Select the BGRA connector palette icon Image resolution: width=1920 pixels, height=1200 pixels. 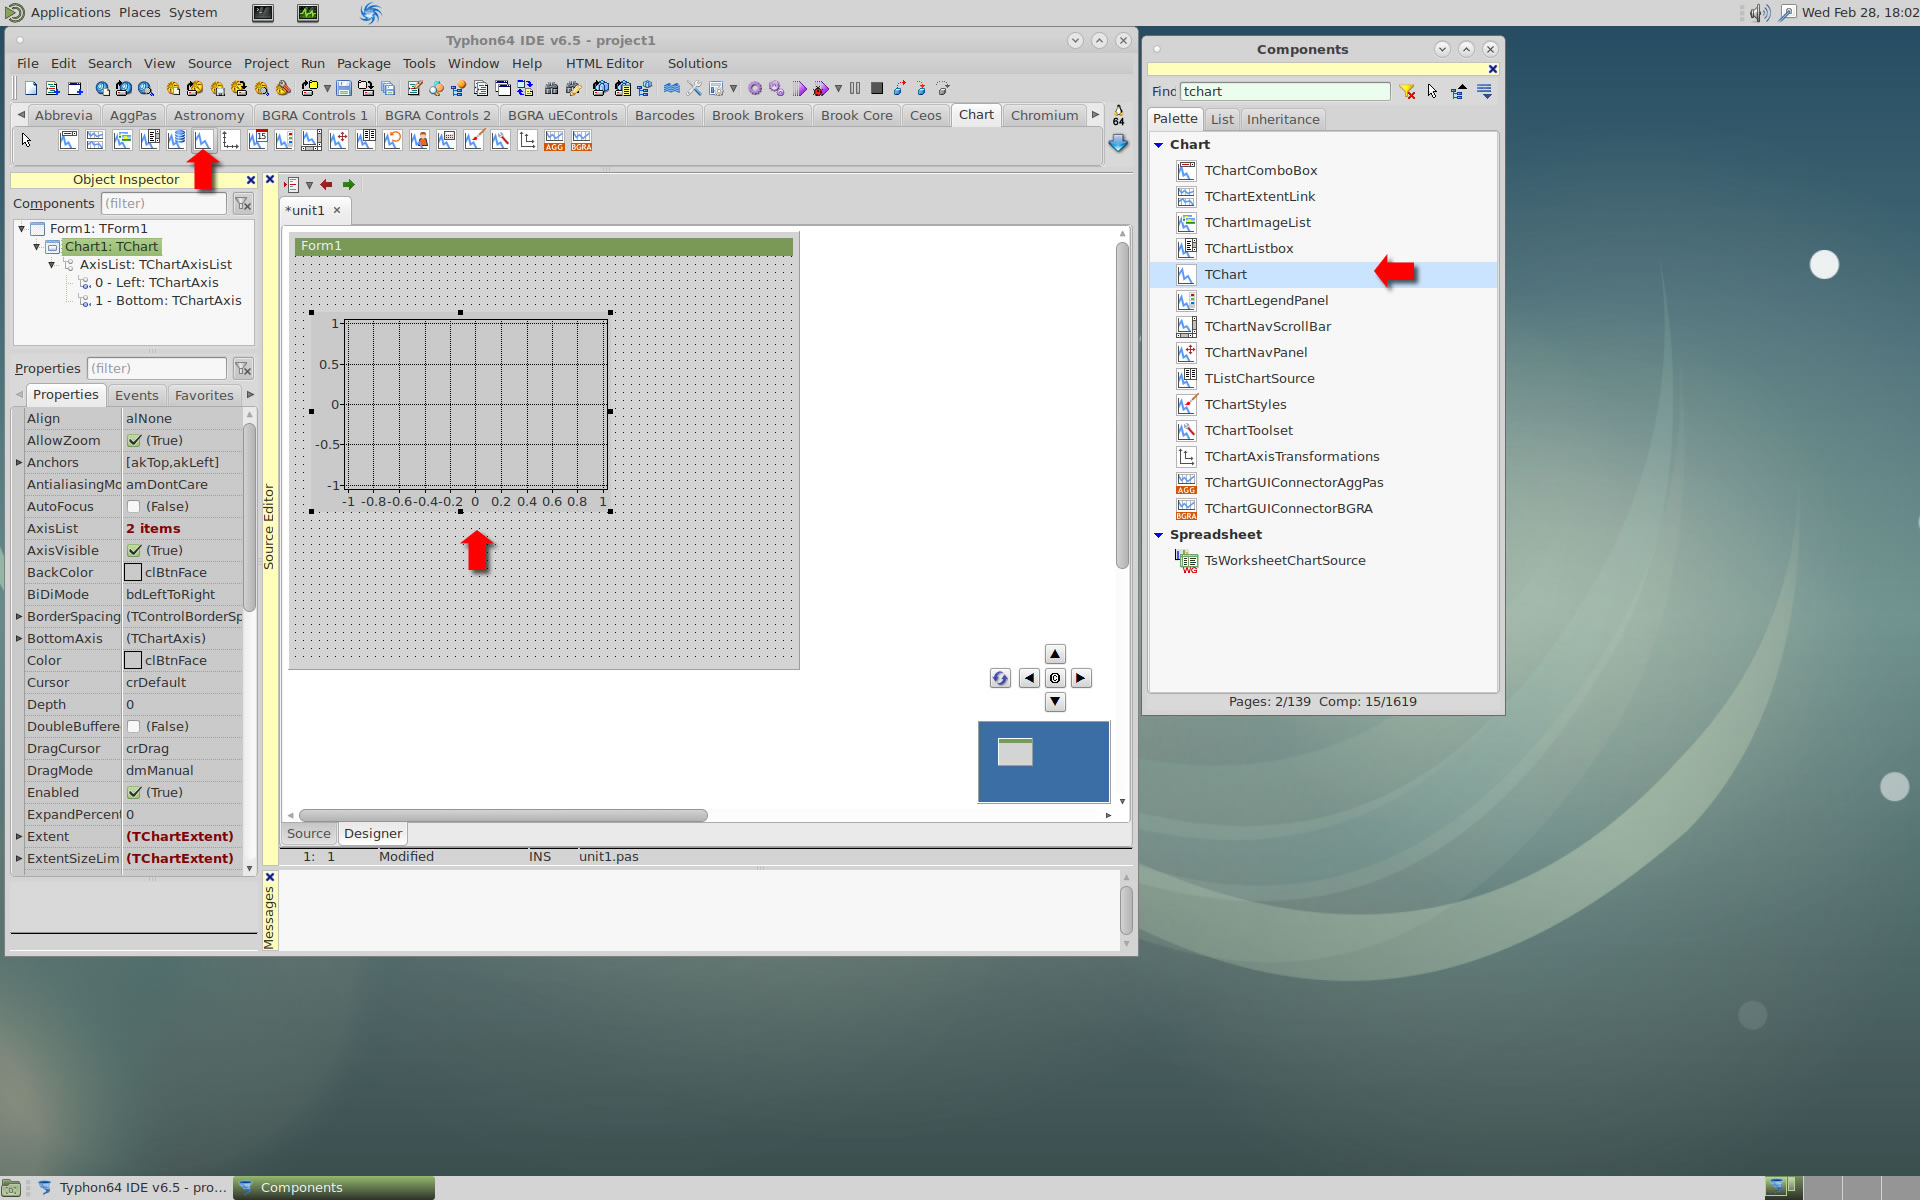click(581, 141)
